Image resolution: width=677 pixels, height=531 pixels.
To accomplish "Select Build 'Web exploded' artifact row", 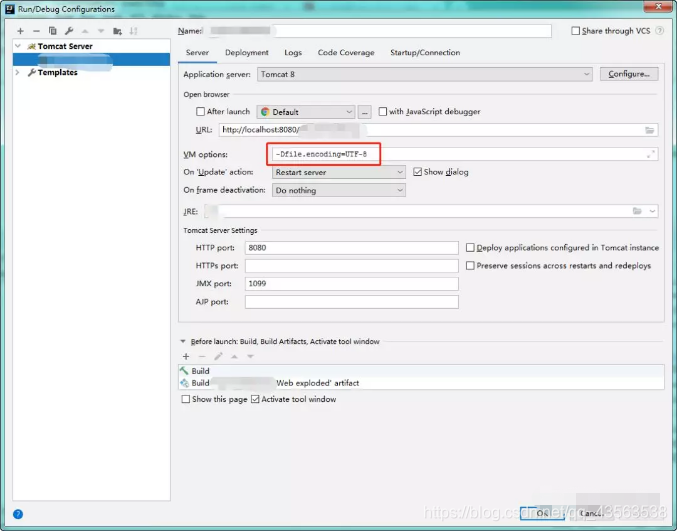I will click(x=421, y=383).
